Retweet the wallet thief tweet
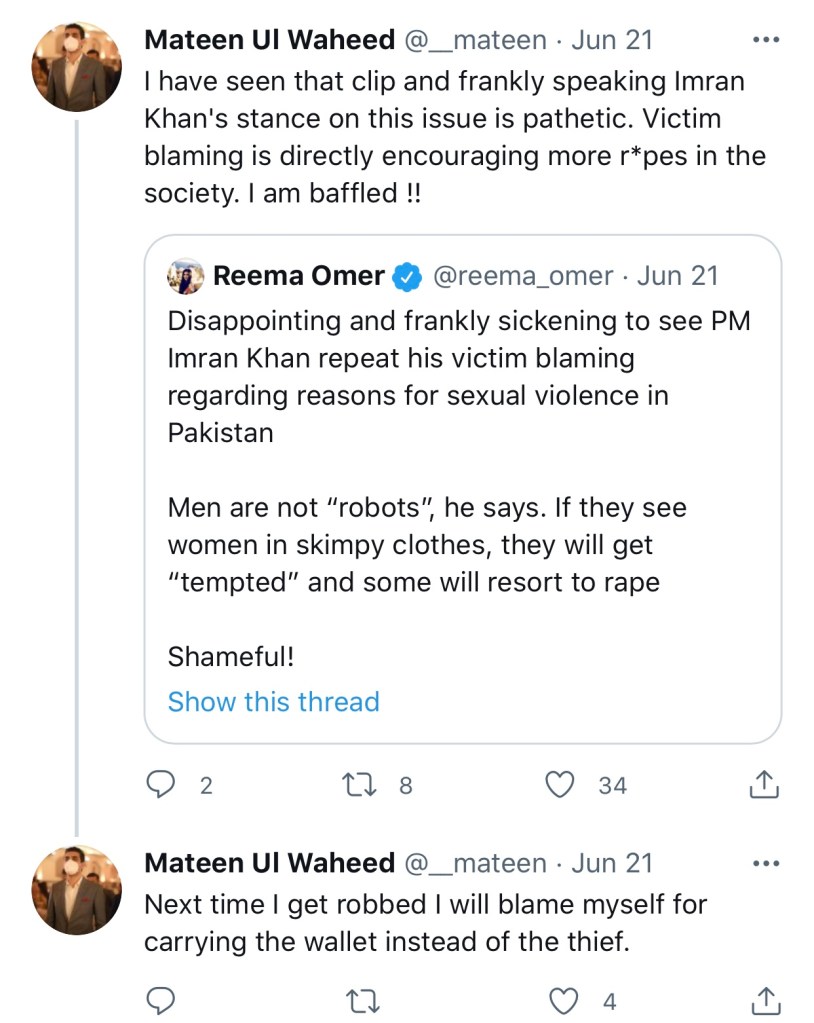Image resolution: width=814 pixels, height=1023 pixels. [365, 1000]
